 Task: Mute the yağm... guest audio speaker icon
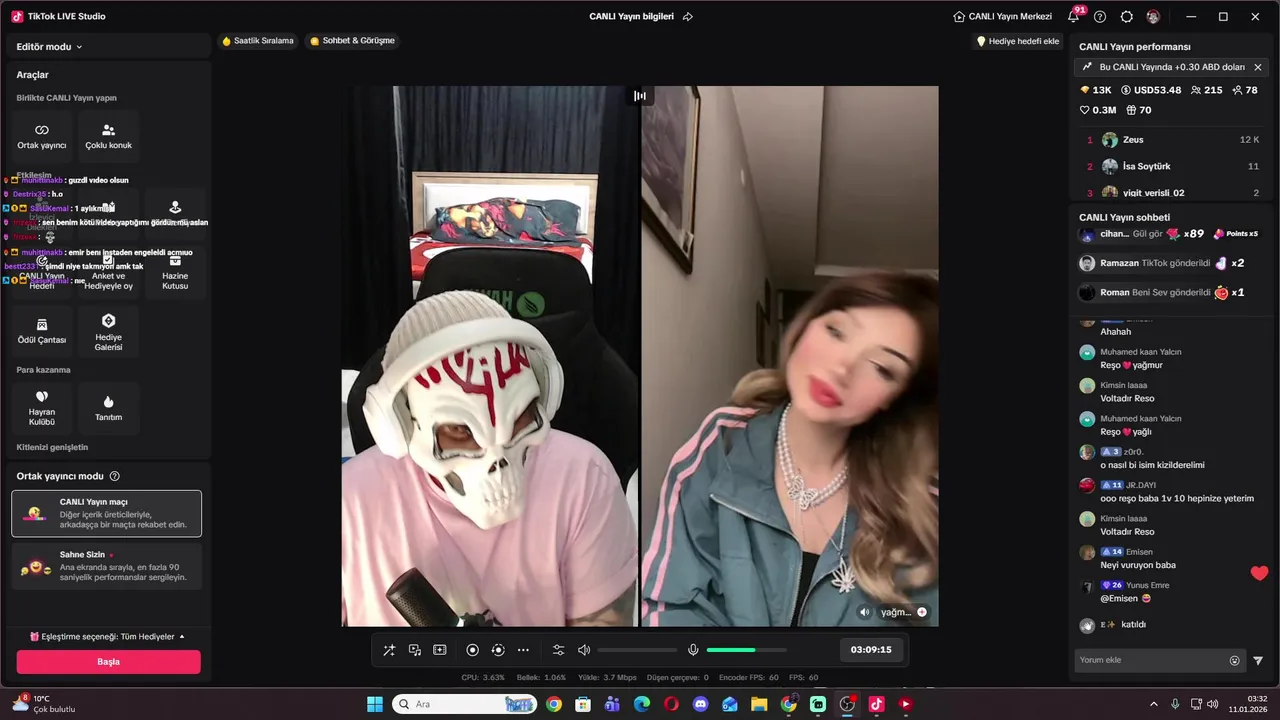pos(865,612)
